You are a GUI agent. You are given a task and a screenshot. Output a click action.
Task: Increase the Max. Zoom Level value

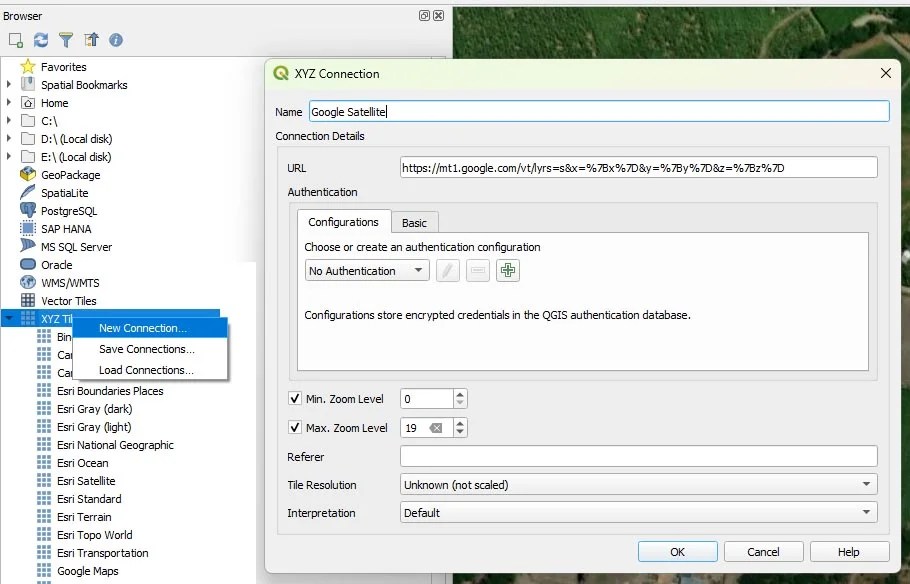[x=460, y=423]
